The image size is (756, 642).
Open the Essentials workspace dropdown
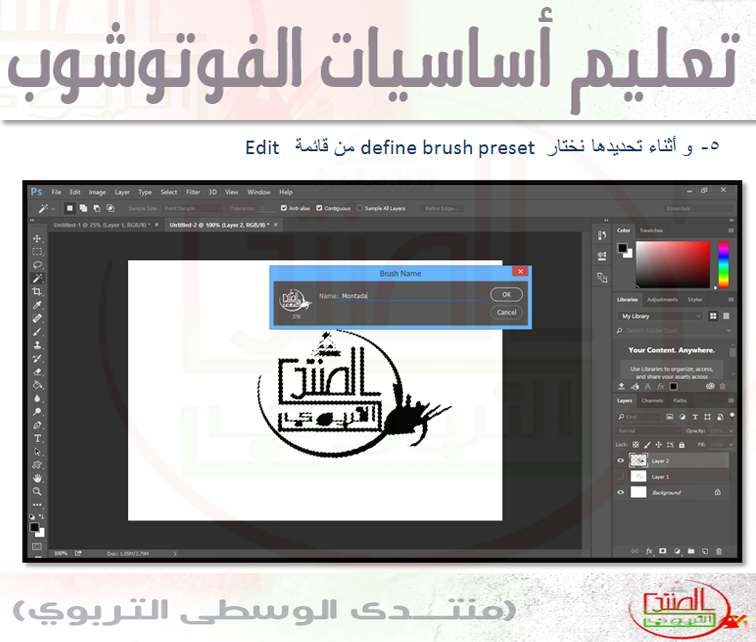pyautogui.click(x=697, y=208)
